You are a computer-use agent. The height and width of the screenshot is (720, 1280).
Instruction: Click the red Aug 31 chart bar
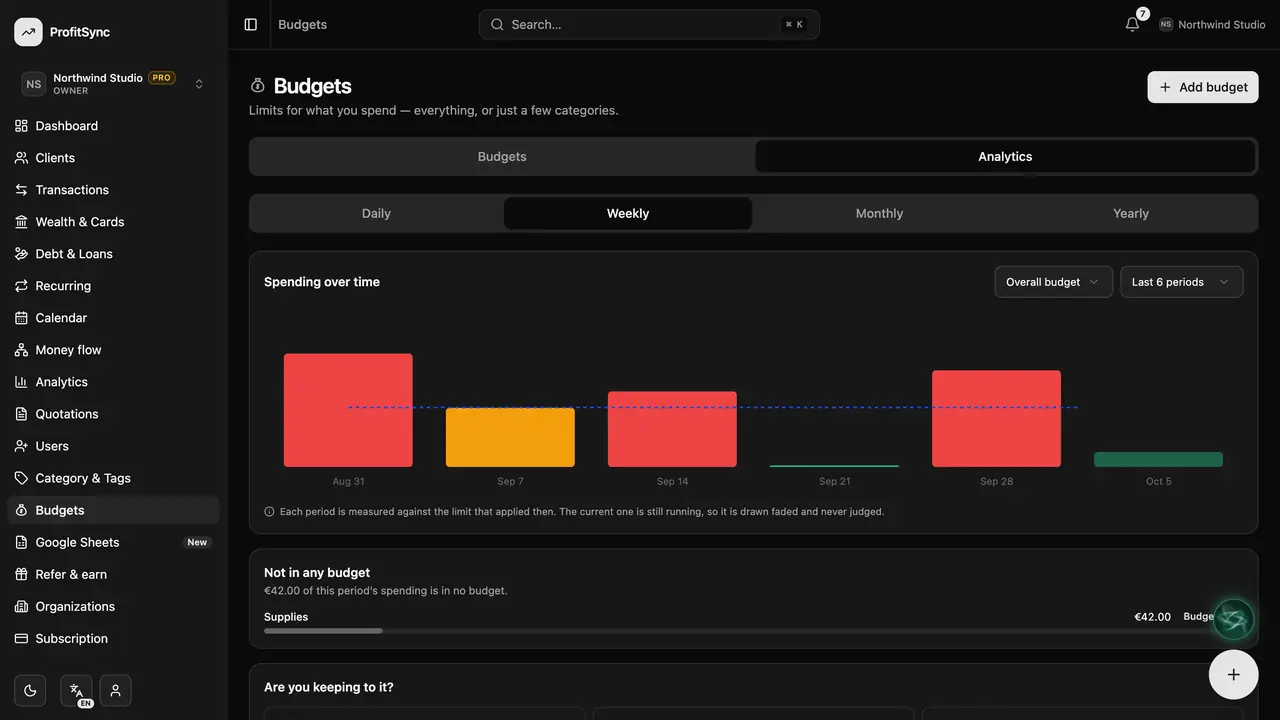pyautogui.click(x=348, y=410)
